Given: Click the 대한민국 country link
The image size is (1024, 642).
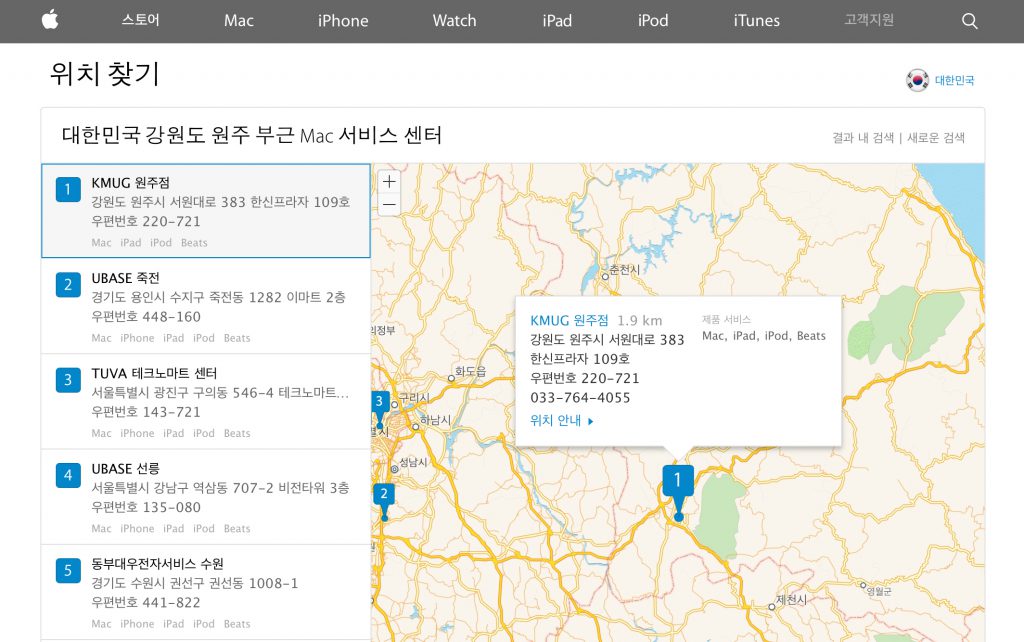Looking at the screenshot, I should (953, 81).
